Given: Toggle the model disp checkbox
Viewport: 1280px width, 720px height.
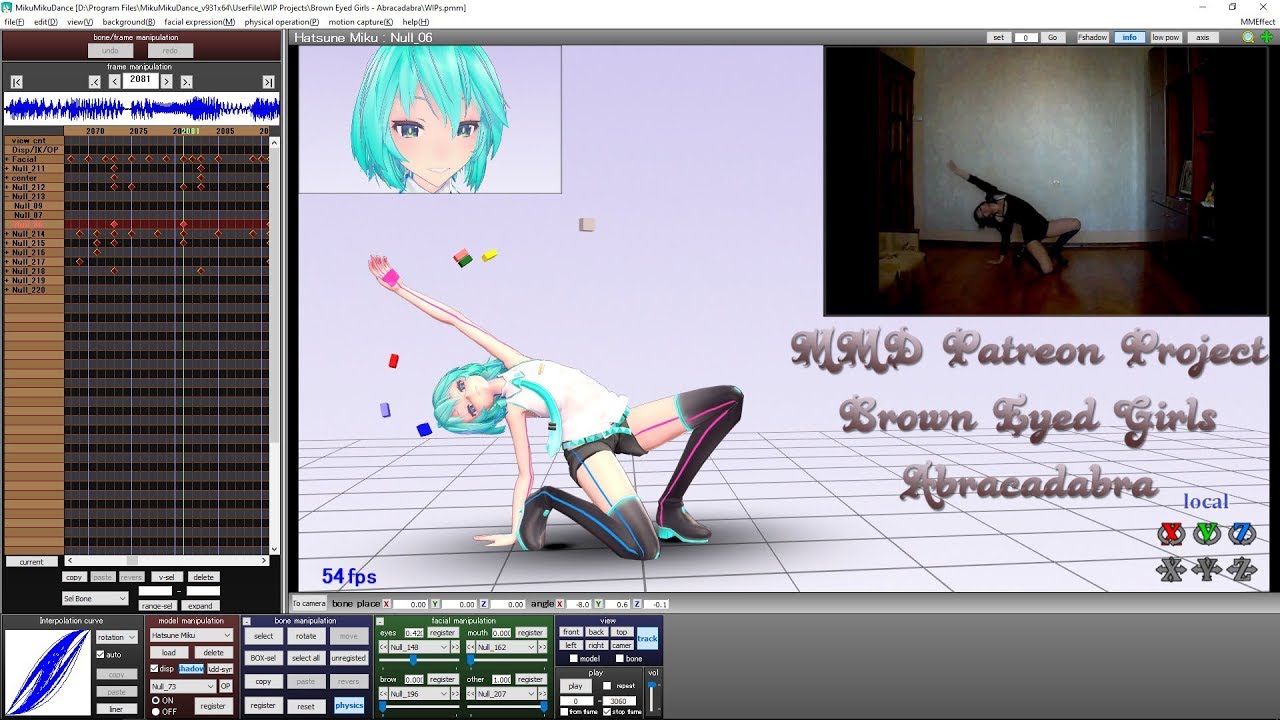Looking at the screenshot, I should click(x=154, y=668).
